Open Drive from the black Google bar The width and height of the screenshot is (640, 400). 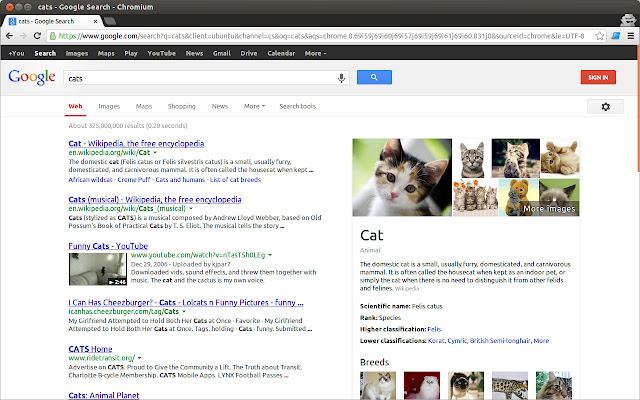tap(249, 53)
